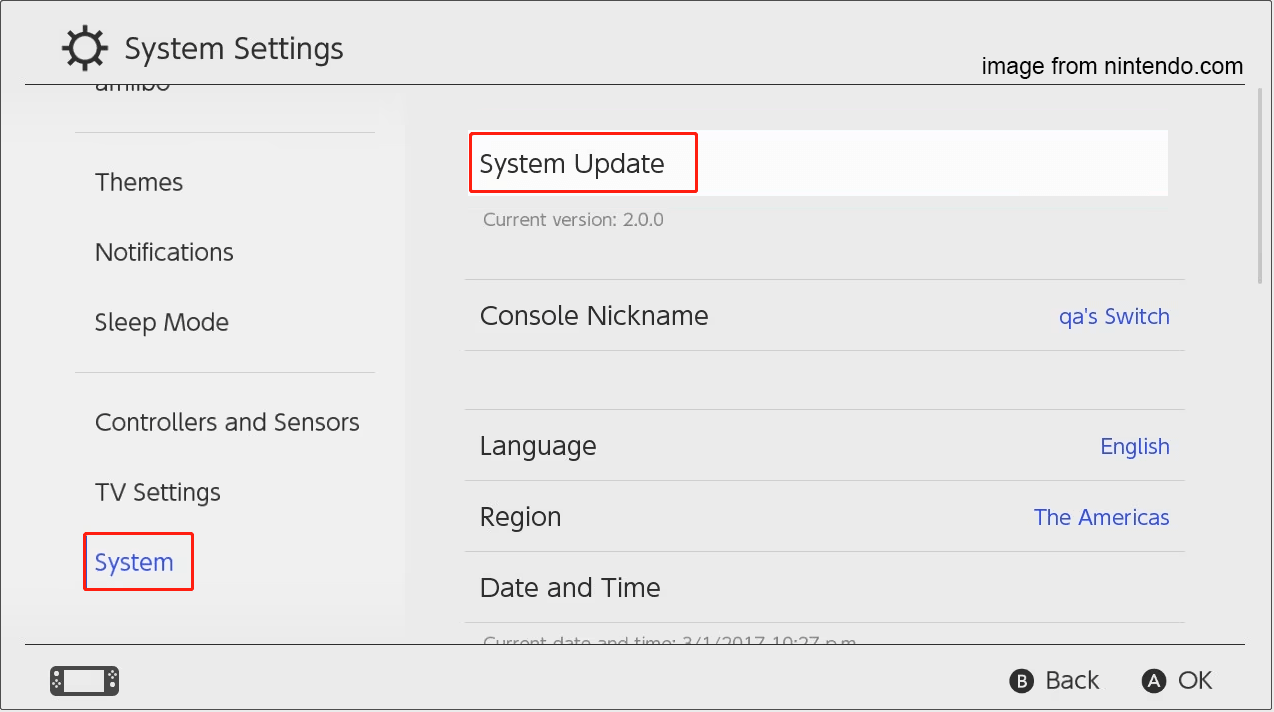Image resolution: width=1274 pixels, height=712 pixels.
Task: Open Notifications settings
Action: tap(164, 252)
